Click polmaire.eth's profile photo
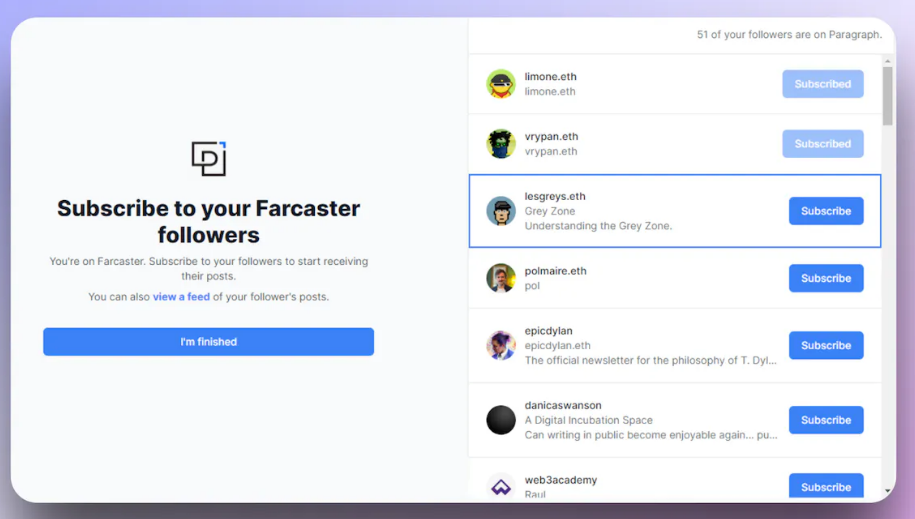 [x=501, y=278]
